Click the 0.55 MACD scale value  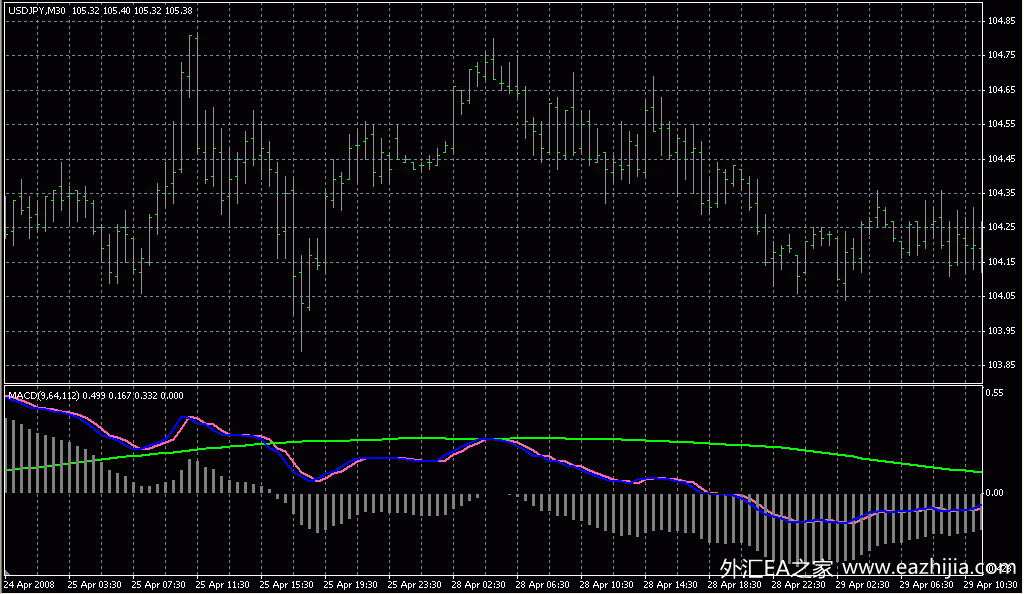point(994,393)
